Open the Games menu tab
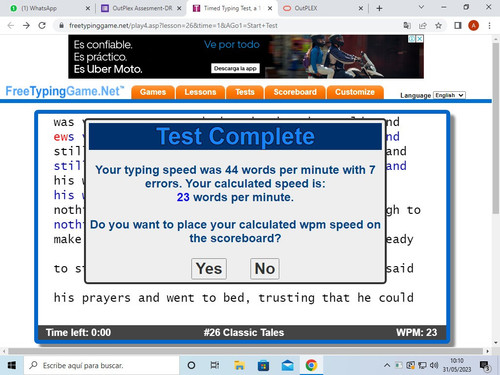The width and height of the screenshot is (500, 375). click(153, 92)
